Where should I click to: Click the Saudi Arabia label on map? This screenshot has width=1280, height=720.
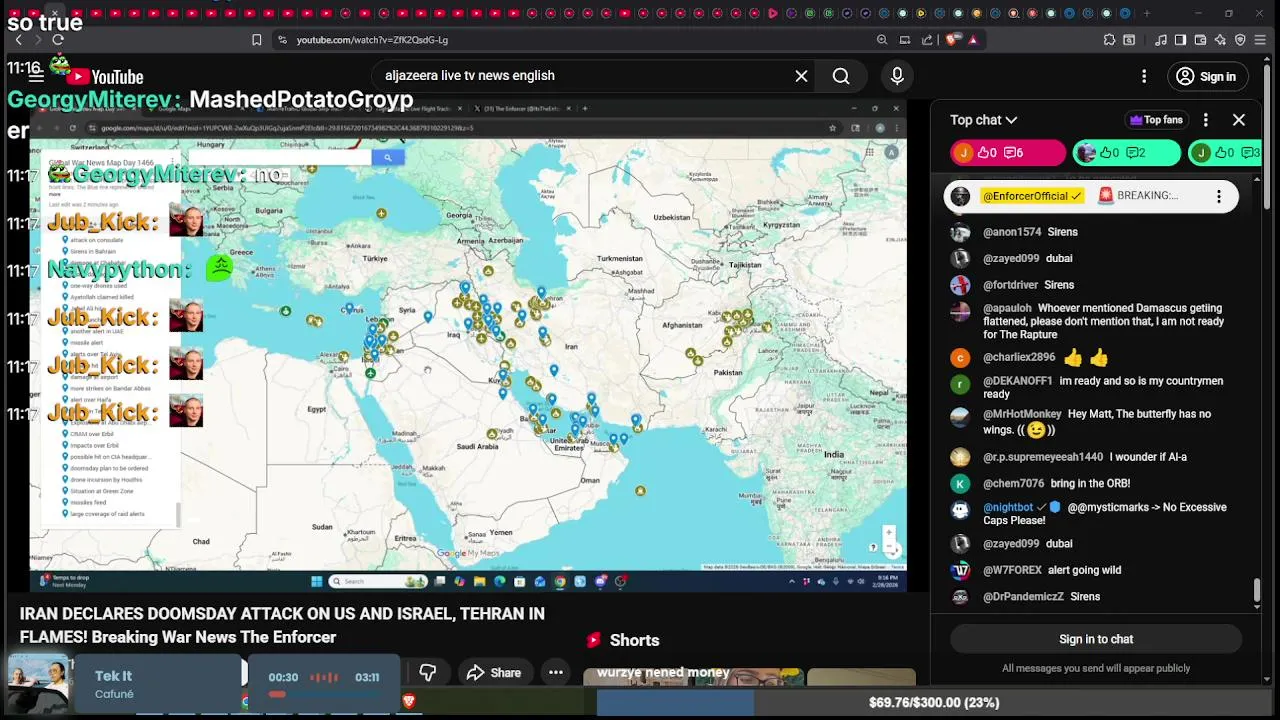(477, 446)
